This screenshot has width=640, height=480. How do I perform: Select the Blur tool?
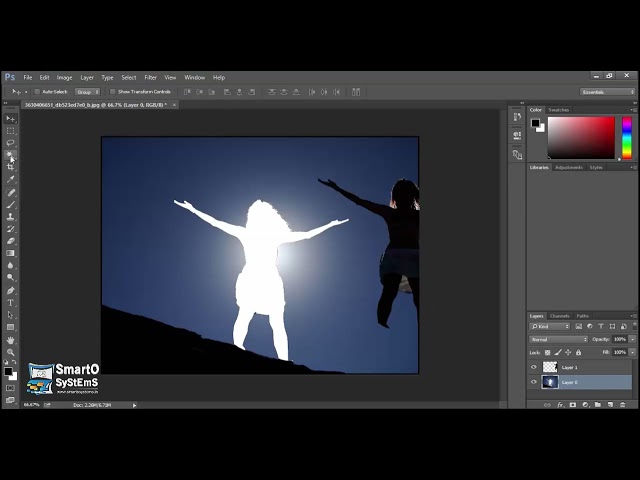[x=11, y=265]
